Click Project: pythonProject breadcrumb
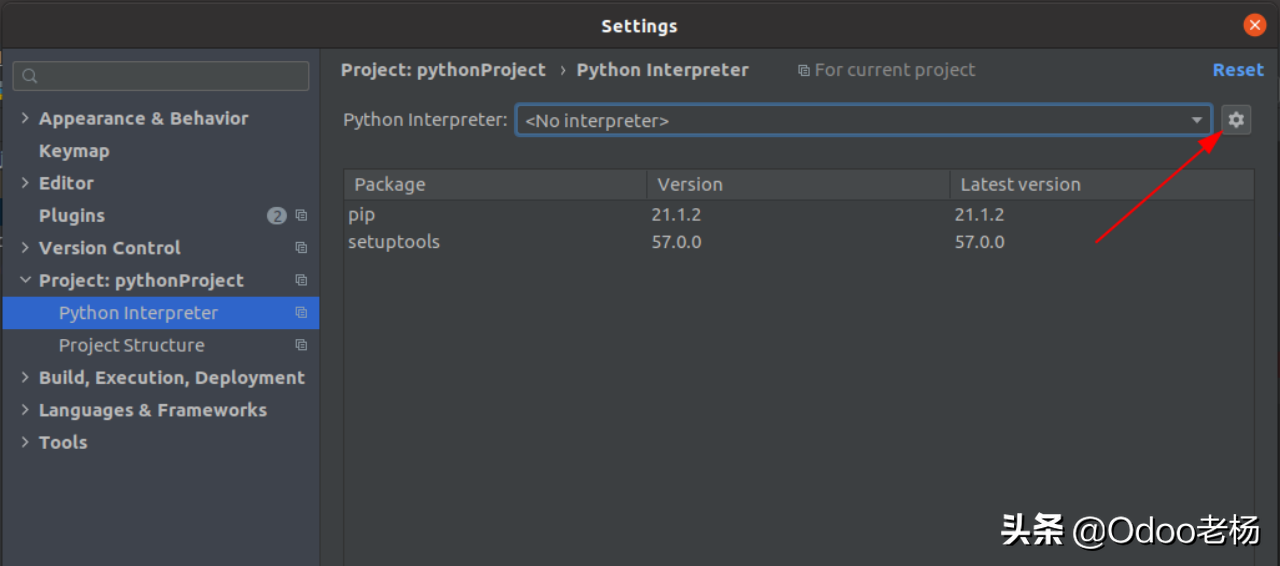The height and width of the screenshot is (566, 1280). pyautogui.click(x=443, y=70)
